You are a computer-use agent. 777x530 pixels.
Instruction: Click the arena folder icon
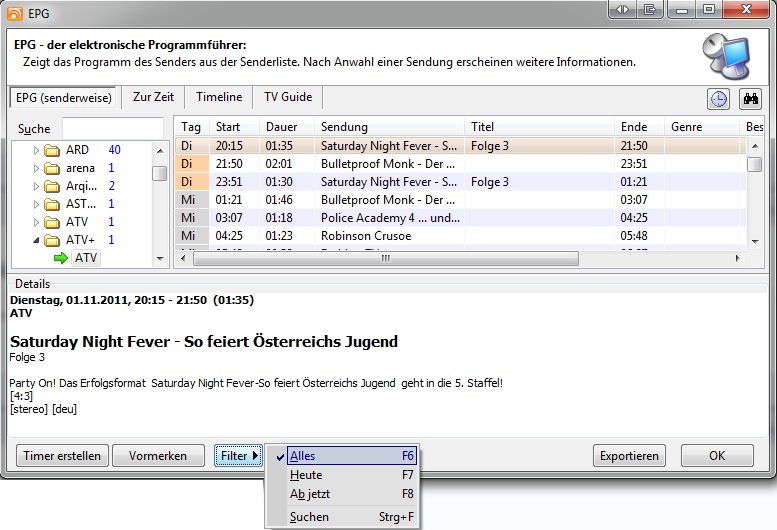[52, 168]
